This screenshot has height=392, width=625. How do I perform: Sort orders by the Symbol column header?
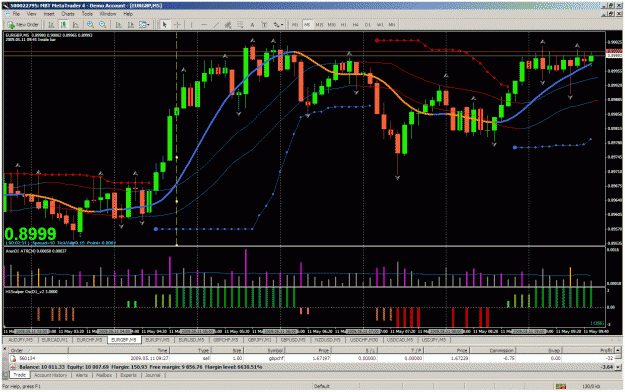265,350
